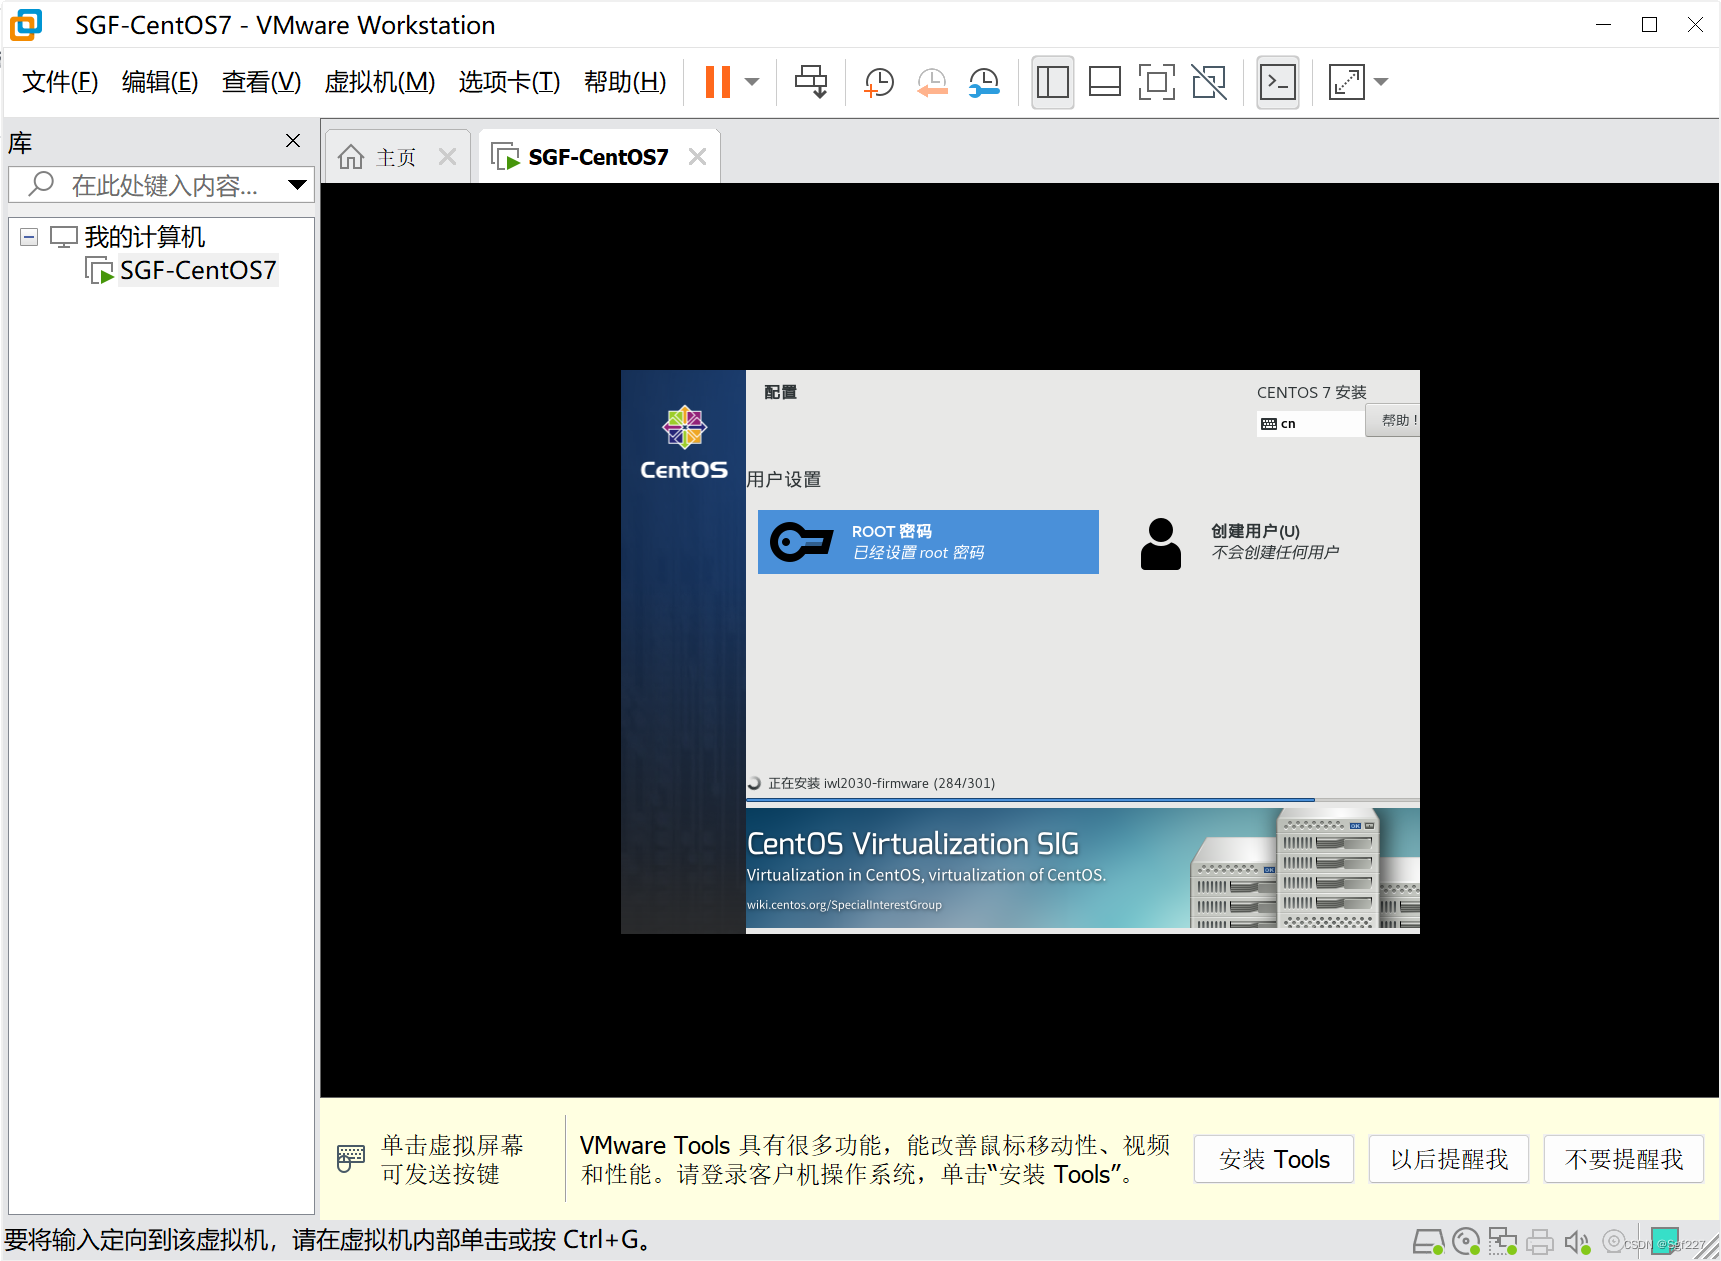Take a snapshot of the VM
The image size is (1721, 1261).
click(x=878, y=82)
